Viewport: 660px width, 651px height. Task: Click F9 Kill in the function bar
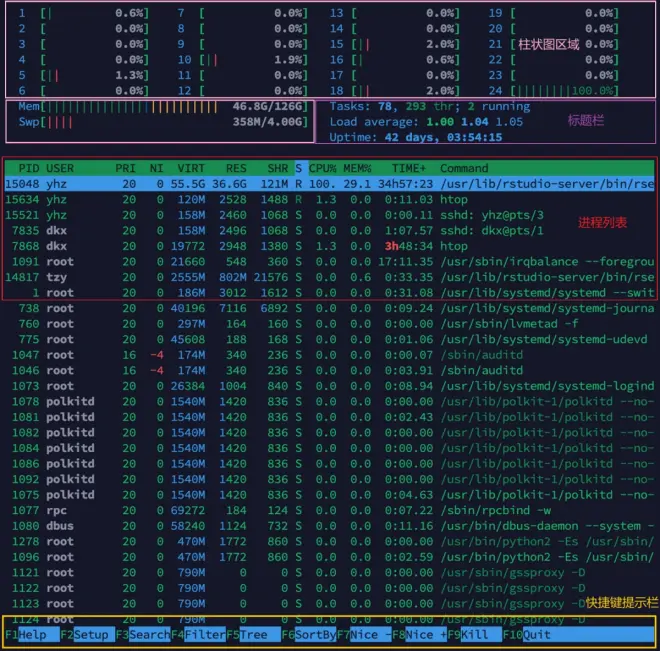click(474, 635)
